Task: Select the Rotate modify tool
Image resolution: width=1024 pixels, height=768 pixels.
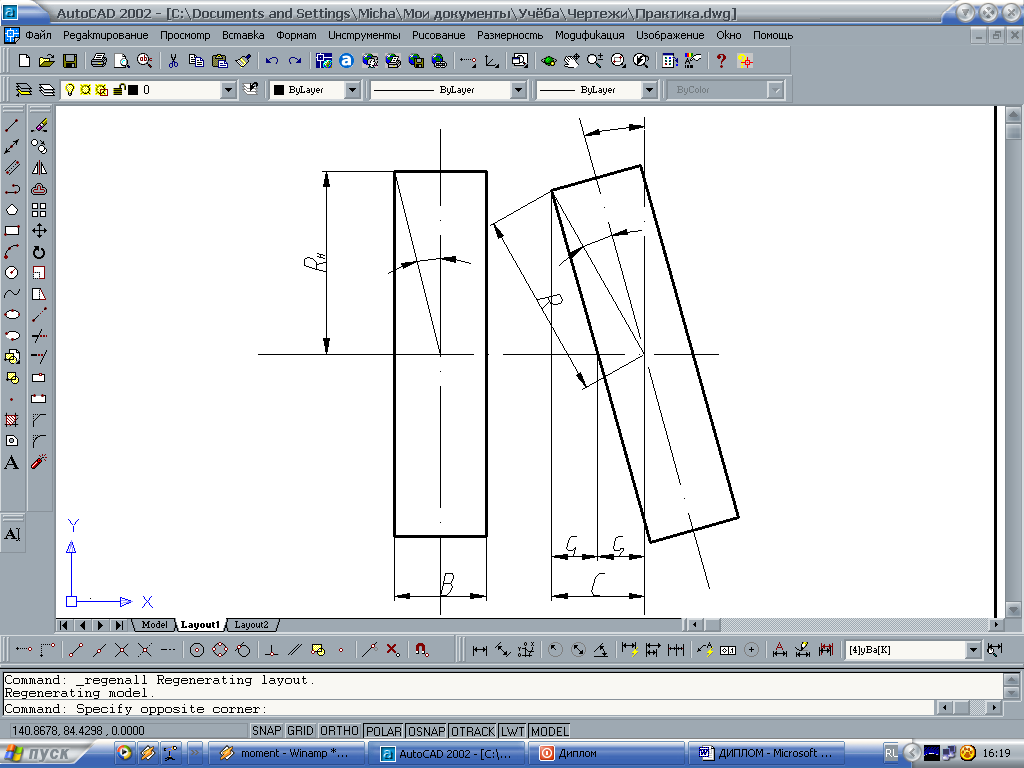Action: (x=39, y=252)
